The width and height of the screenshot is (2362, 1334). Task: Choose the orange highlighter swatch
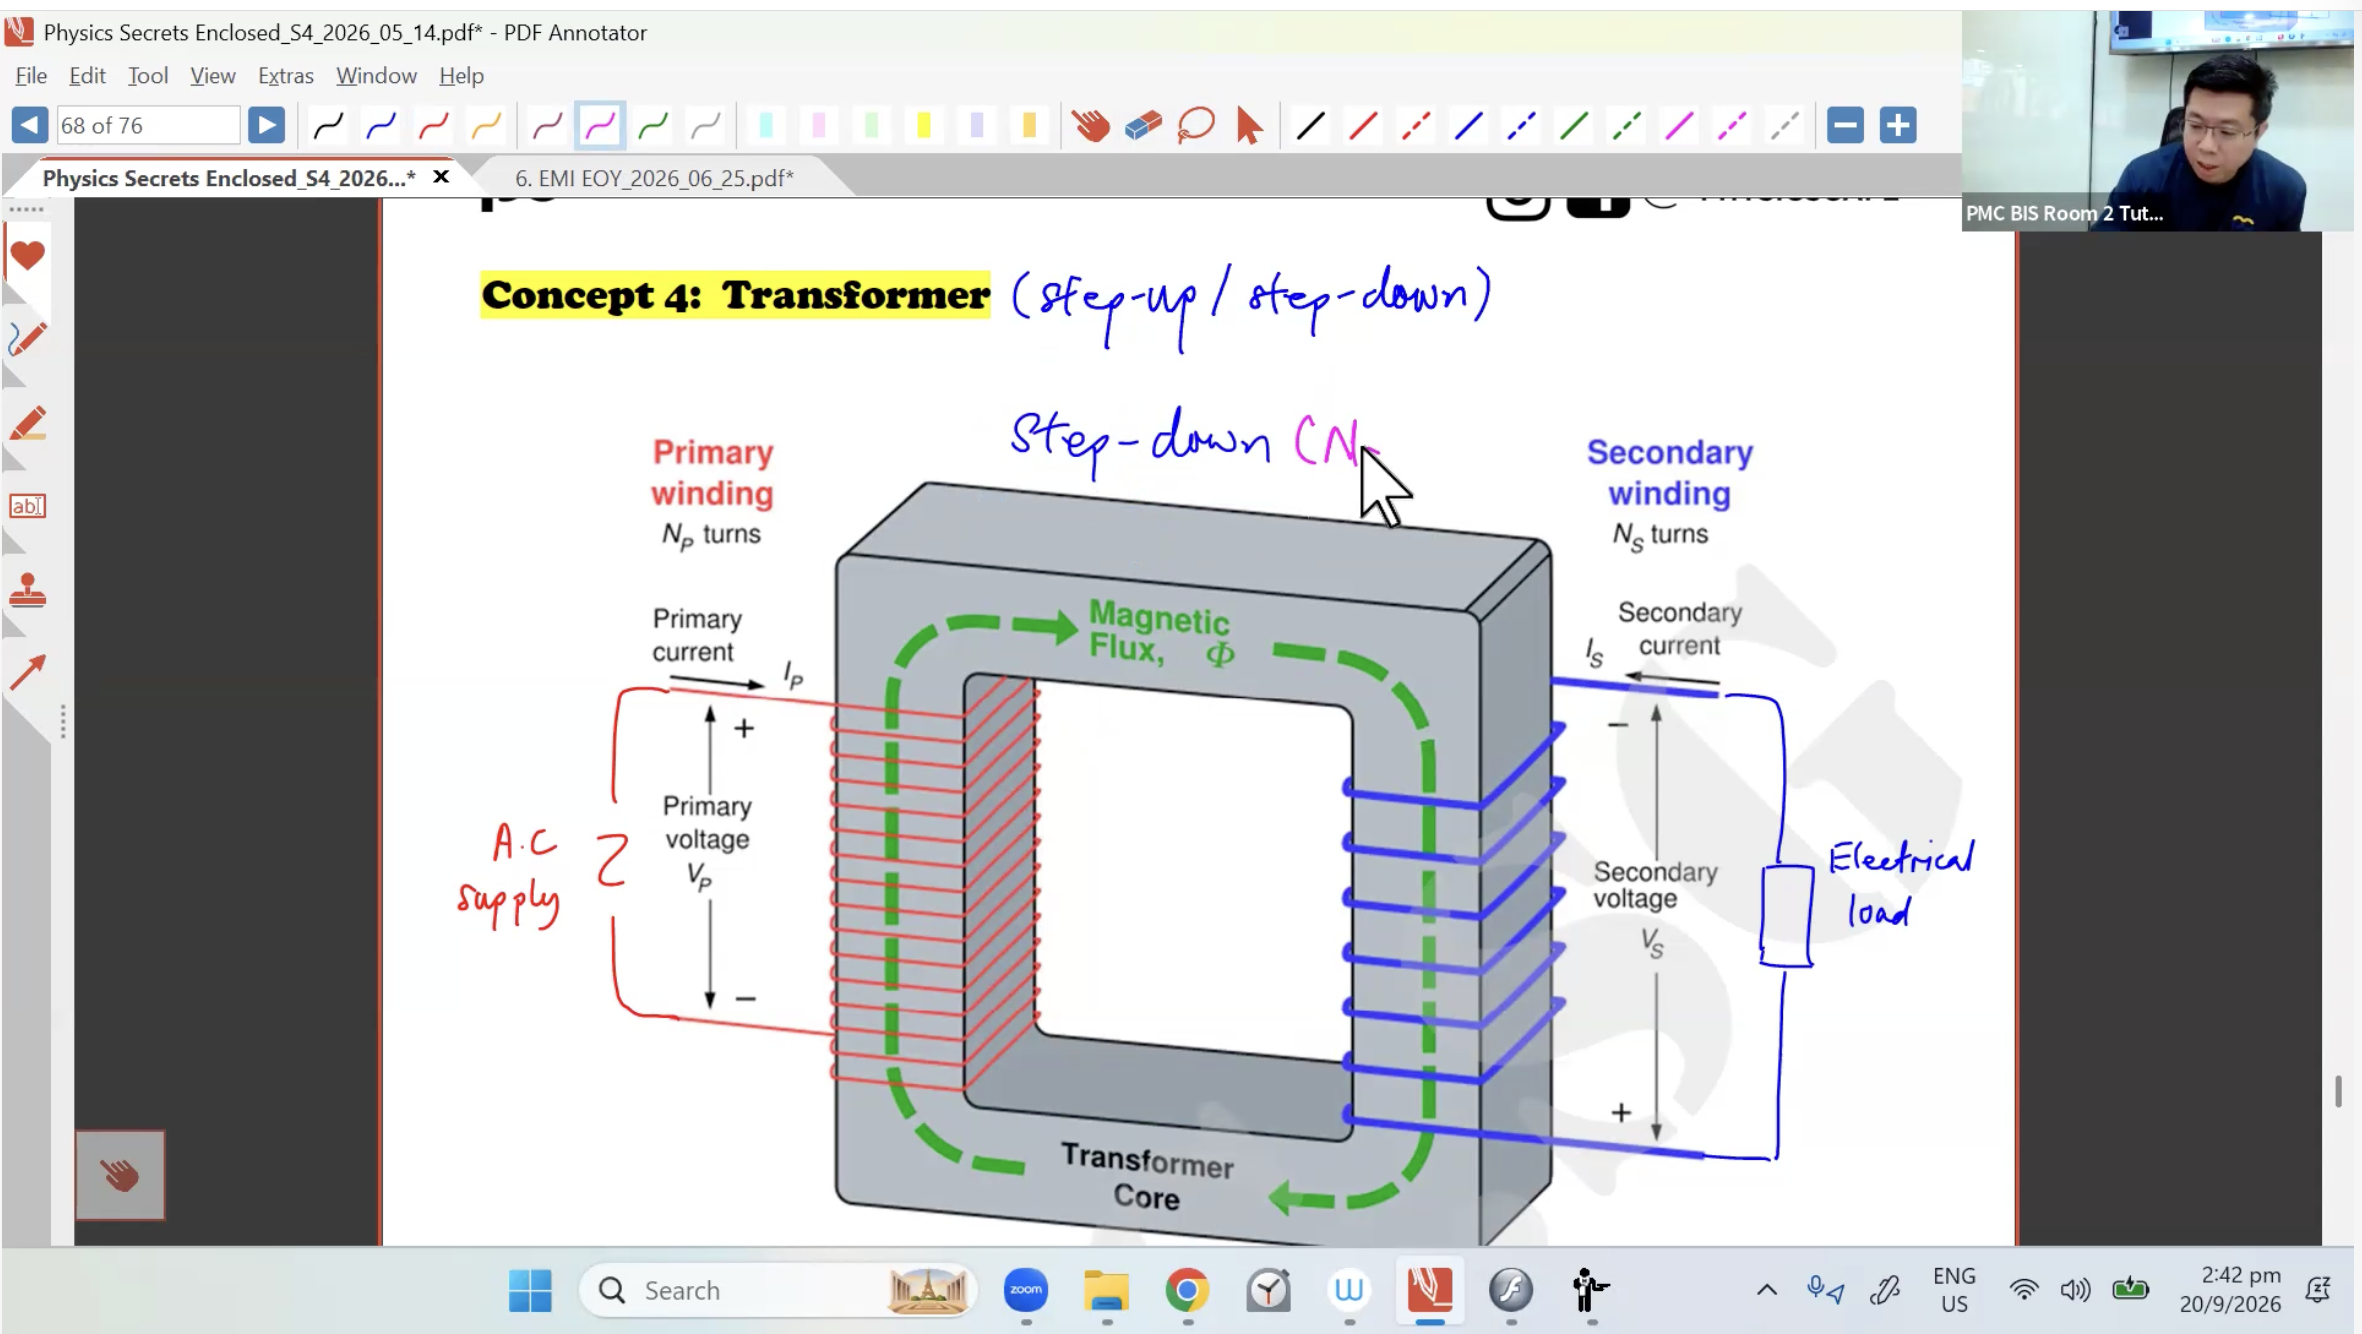[x=1029, y=125]
